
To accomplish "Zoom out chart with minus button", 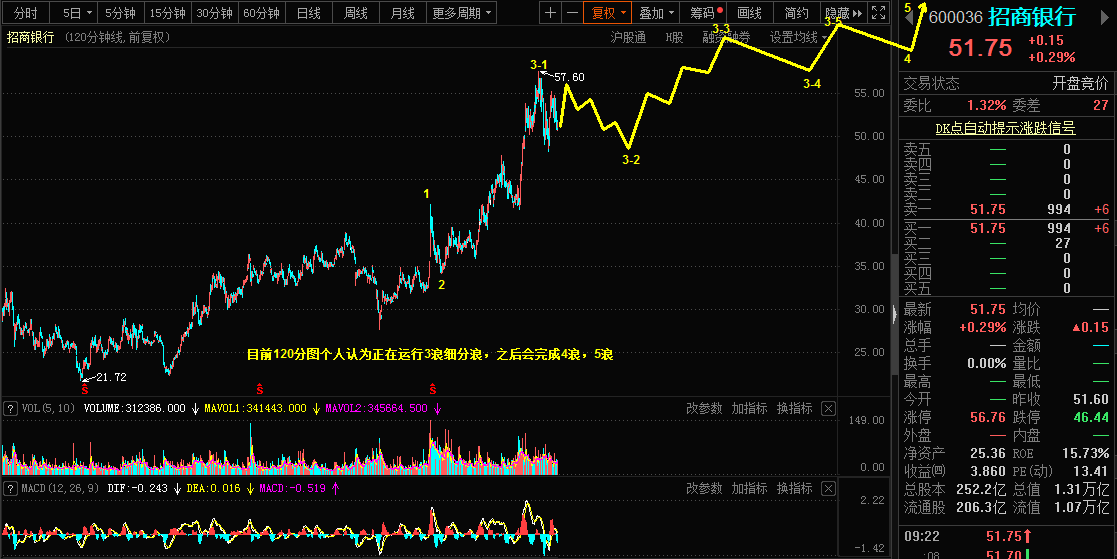I will tap(572, 13).
